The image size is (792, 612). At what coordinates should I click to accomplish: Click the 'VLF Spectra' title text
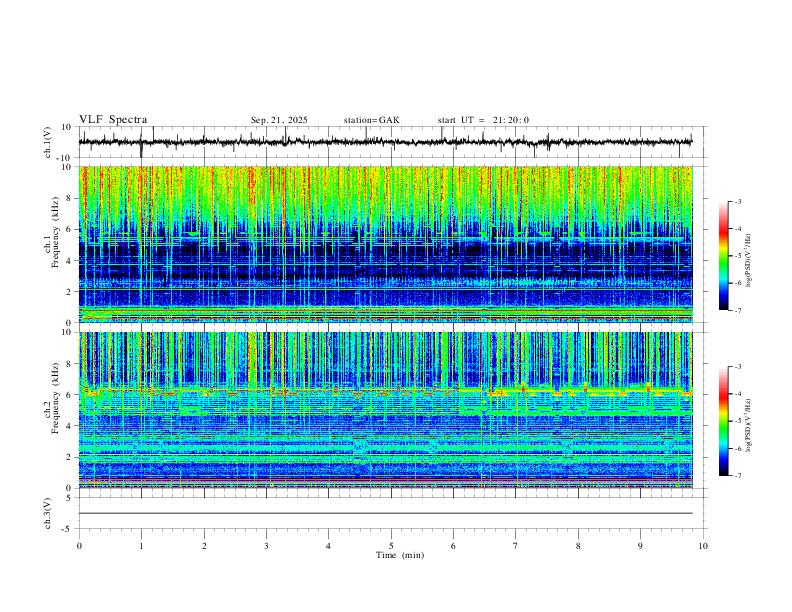pos(113,120)
